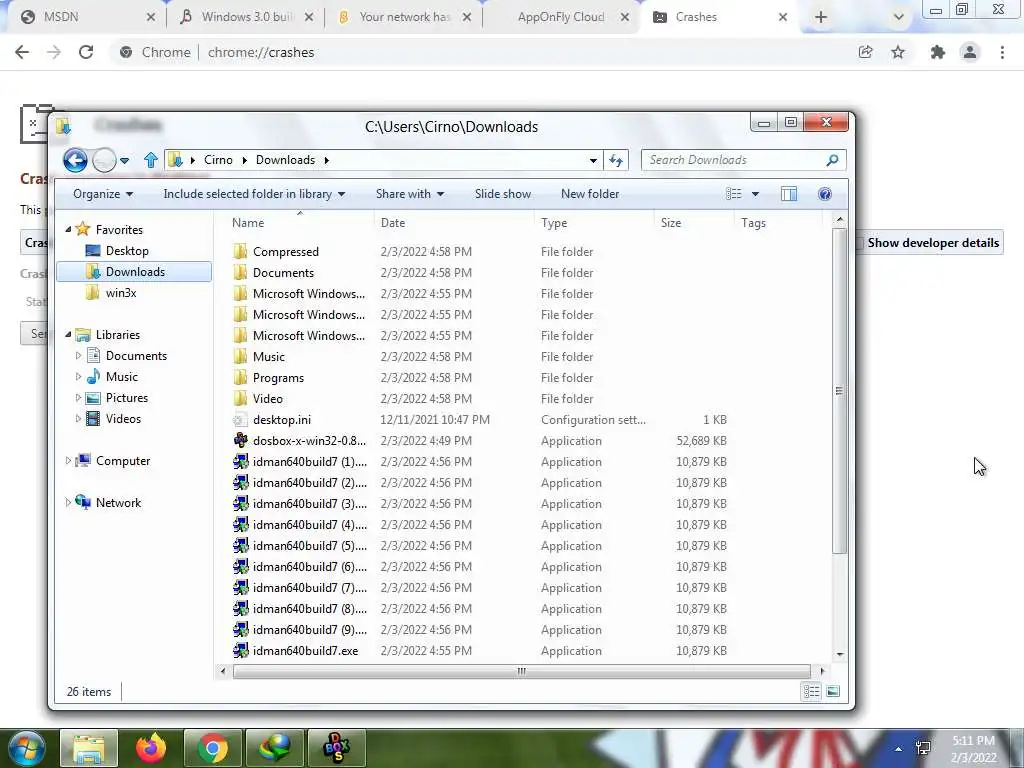Viewport: 1024px width, 768px height.
Task: Click the Windows Start orb
Action: (x=25, y=750)
